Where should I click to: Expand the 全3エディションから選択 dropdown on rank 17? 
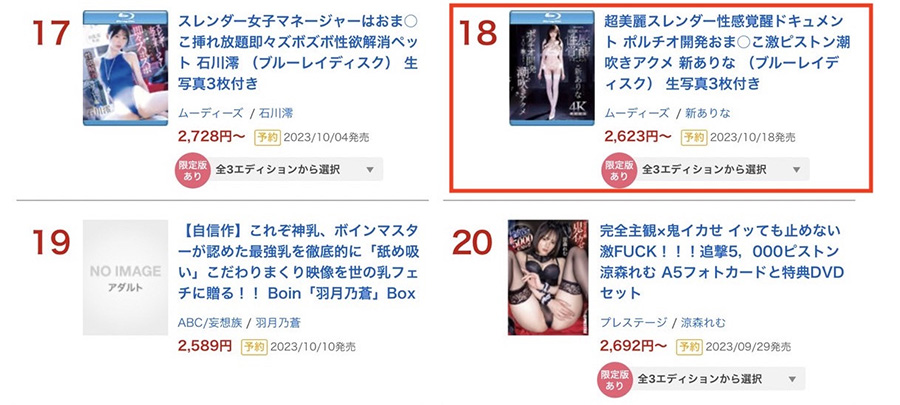[x=296, y=170]
